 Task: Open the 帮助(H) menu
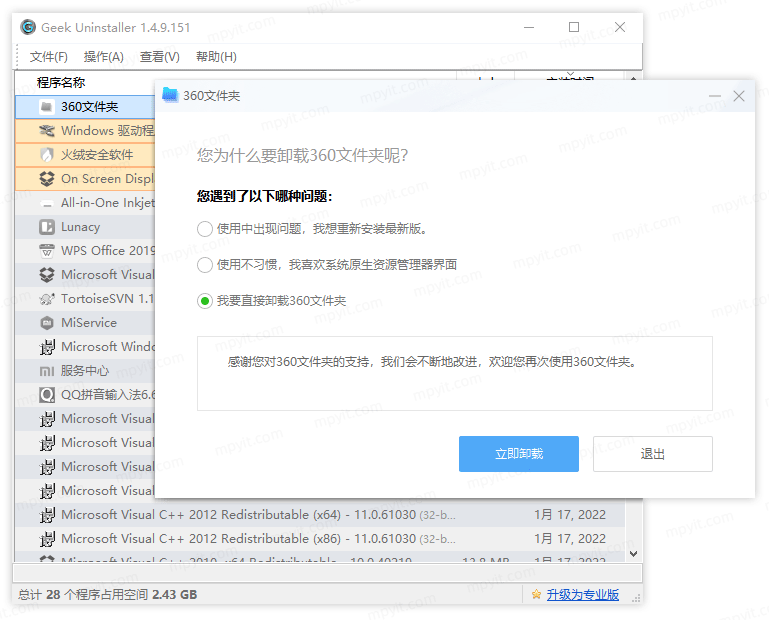tap(216, 57)
